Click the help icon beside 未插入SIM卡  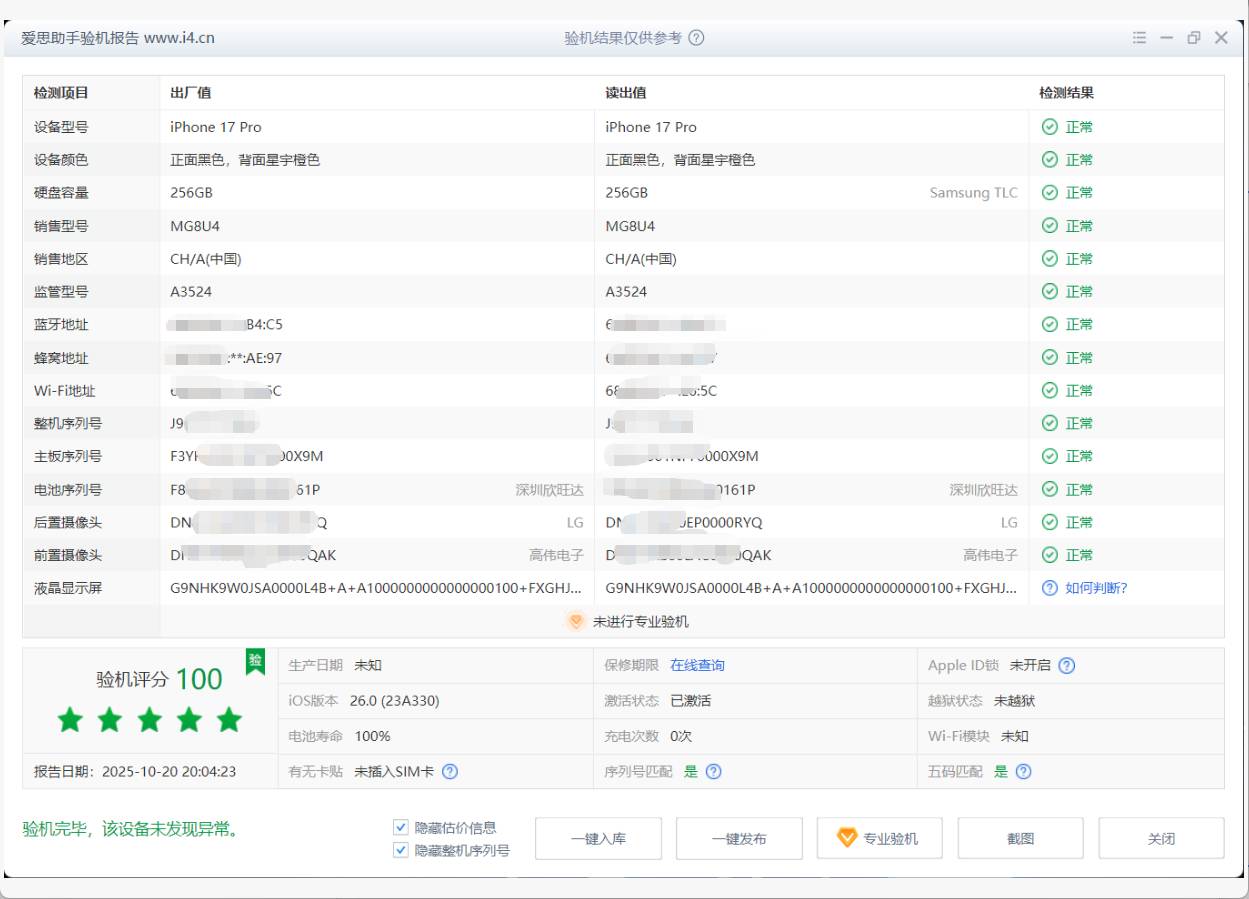click(x=450, y=771)
